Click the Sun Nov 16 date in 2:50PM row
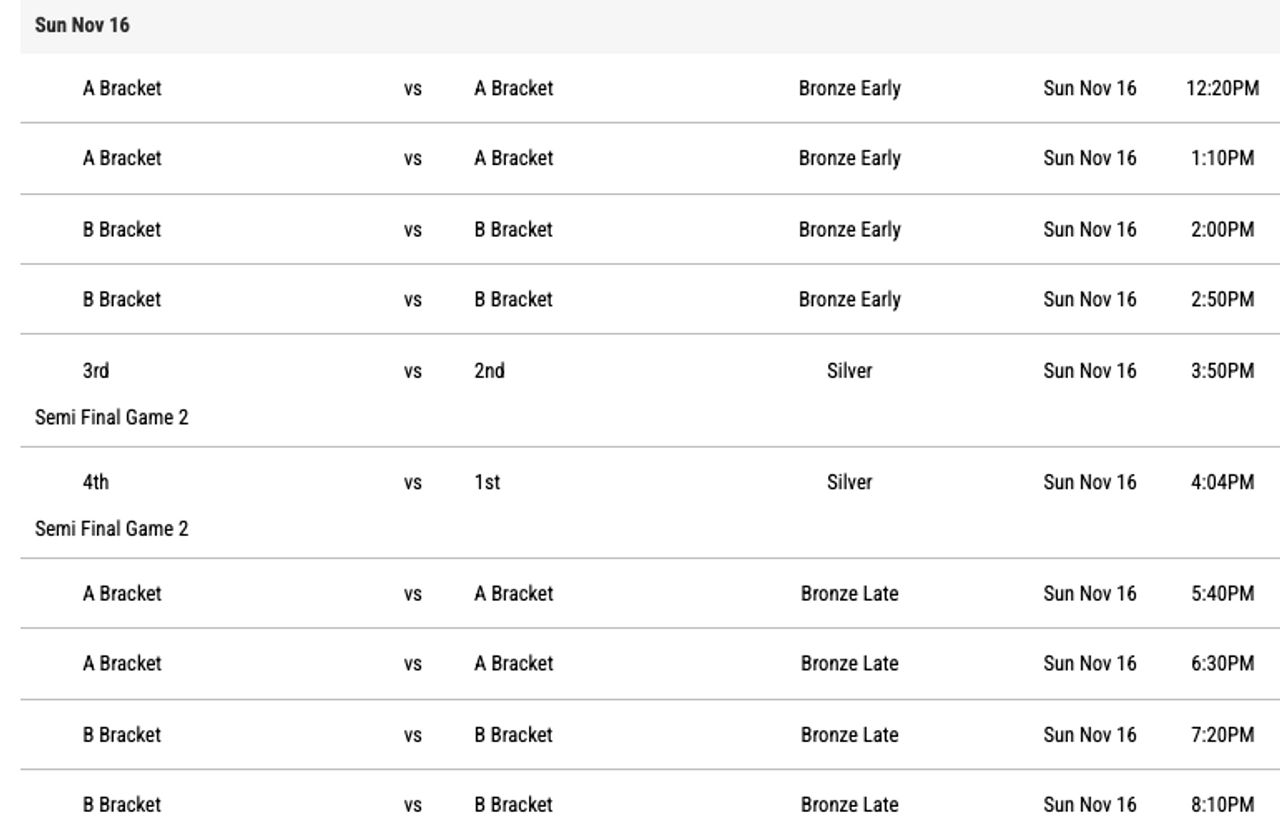The image size is (1280, 833). click(x=1090, y=299)
